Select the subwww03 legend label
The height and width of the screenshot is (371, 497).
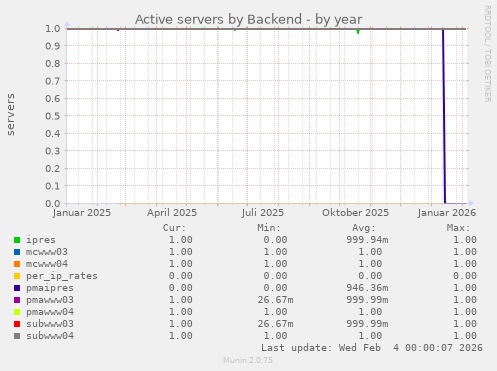pos(50,324)
